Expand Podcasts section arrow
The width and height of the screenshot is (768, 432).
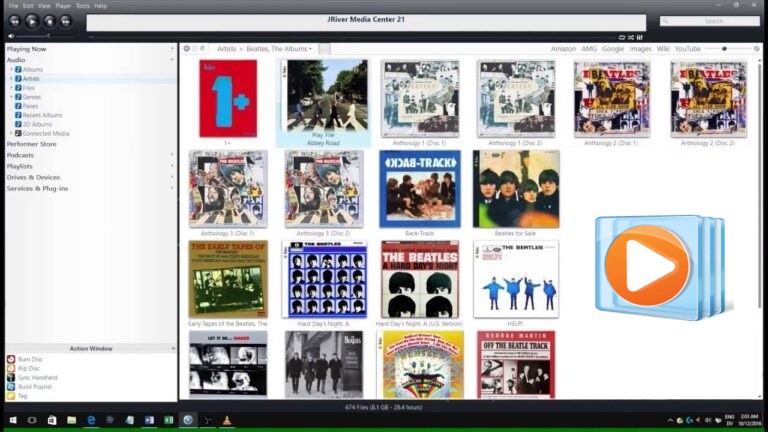pos(172,155)
